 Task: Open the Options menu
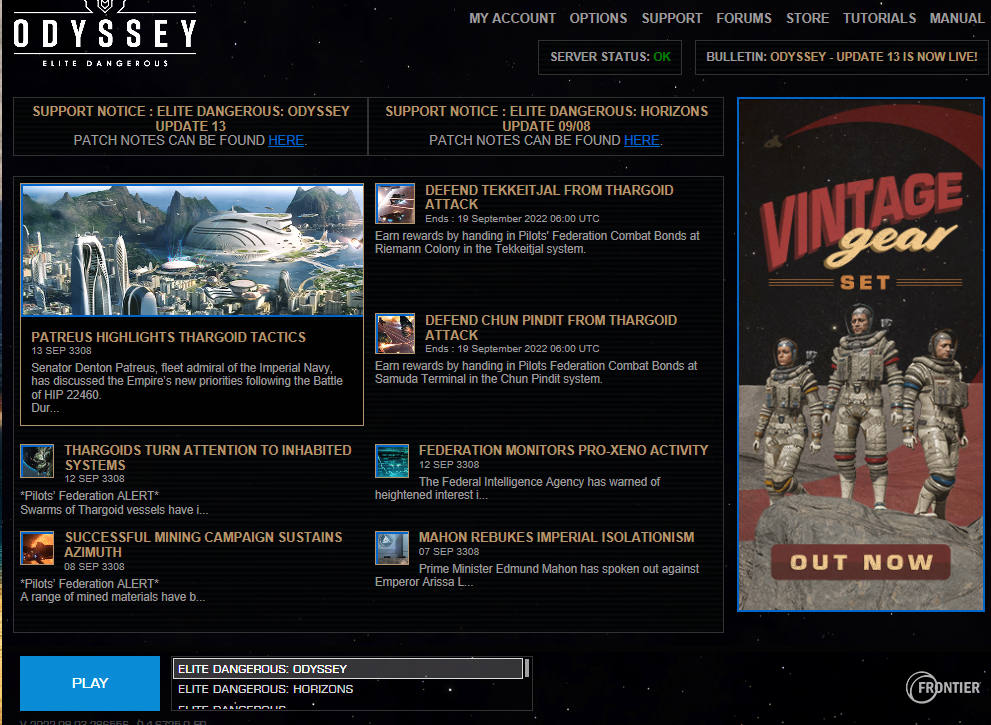599,18
